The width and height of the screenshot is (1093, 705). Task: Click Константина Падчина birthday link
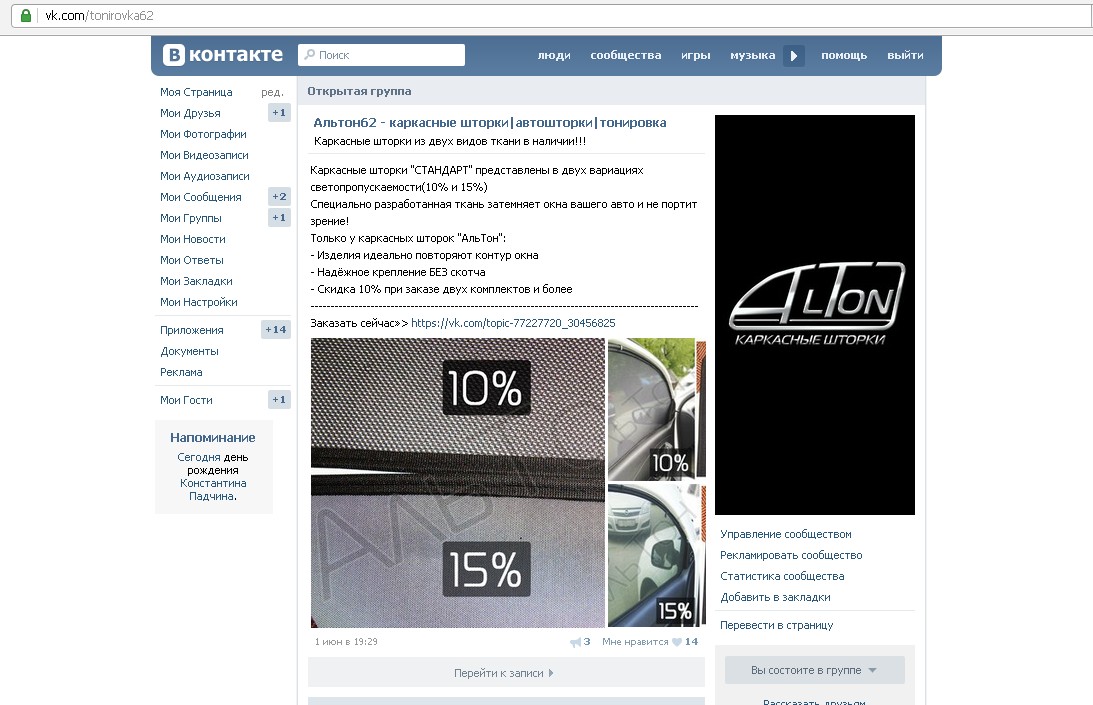point(213,490)
